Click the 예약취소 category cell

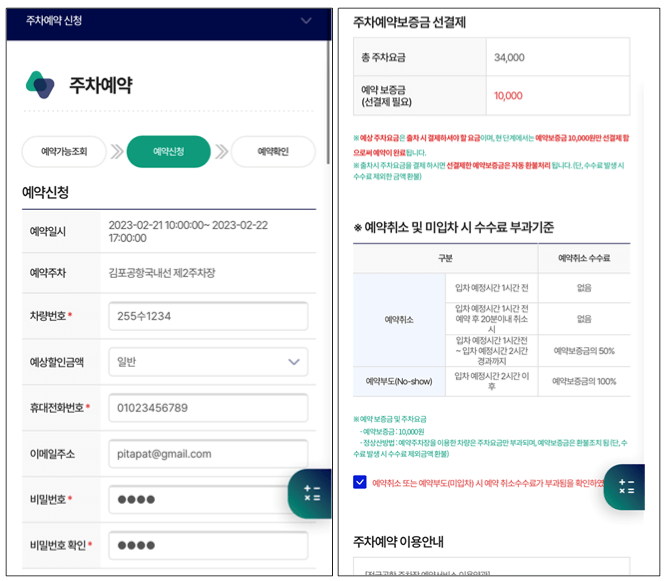coord(399,320)
